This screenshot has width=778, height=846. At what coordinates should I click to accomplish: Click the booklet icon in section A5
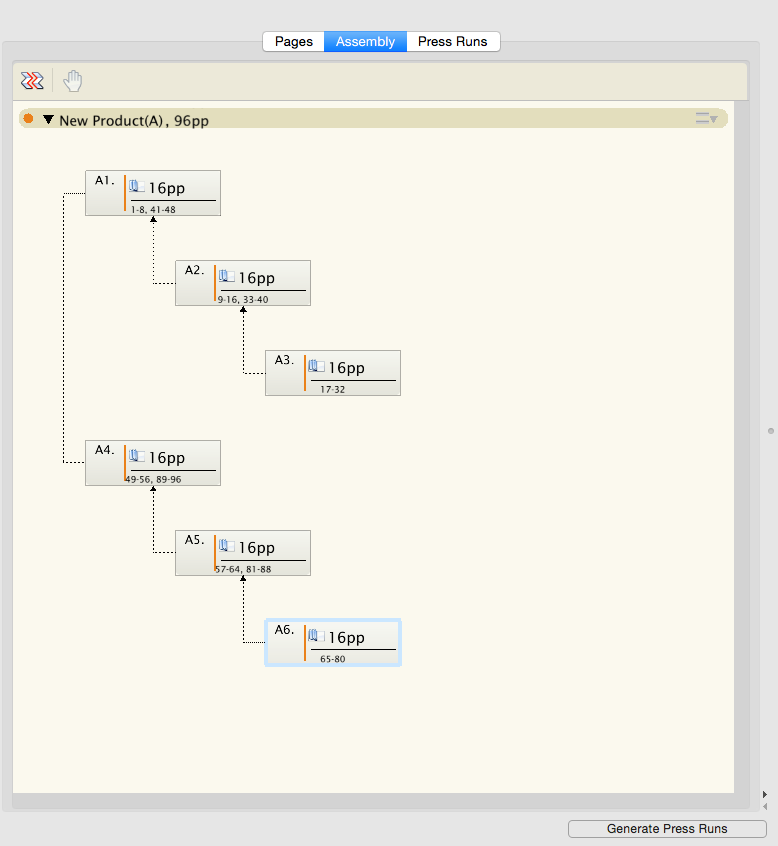227,547
